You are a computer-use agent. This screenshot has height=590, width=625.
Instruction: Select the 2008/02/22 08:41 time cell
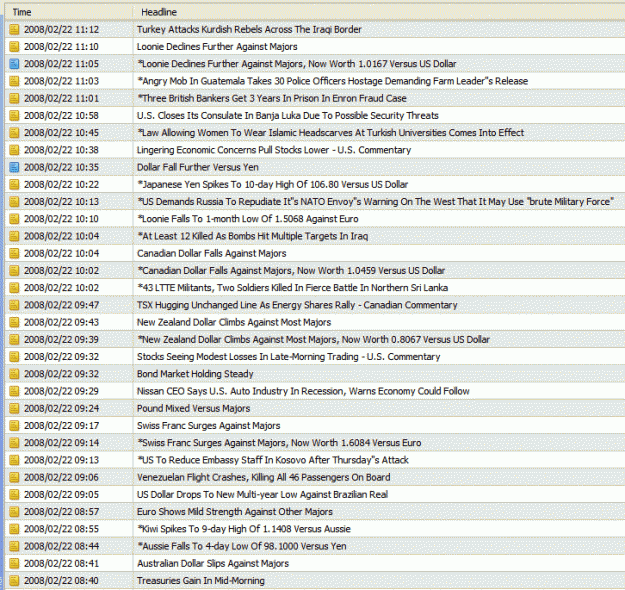coord(69,564)
